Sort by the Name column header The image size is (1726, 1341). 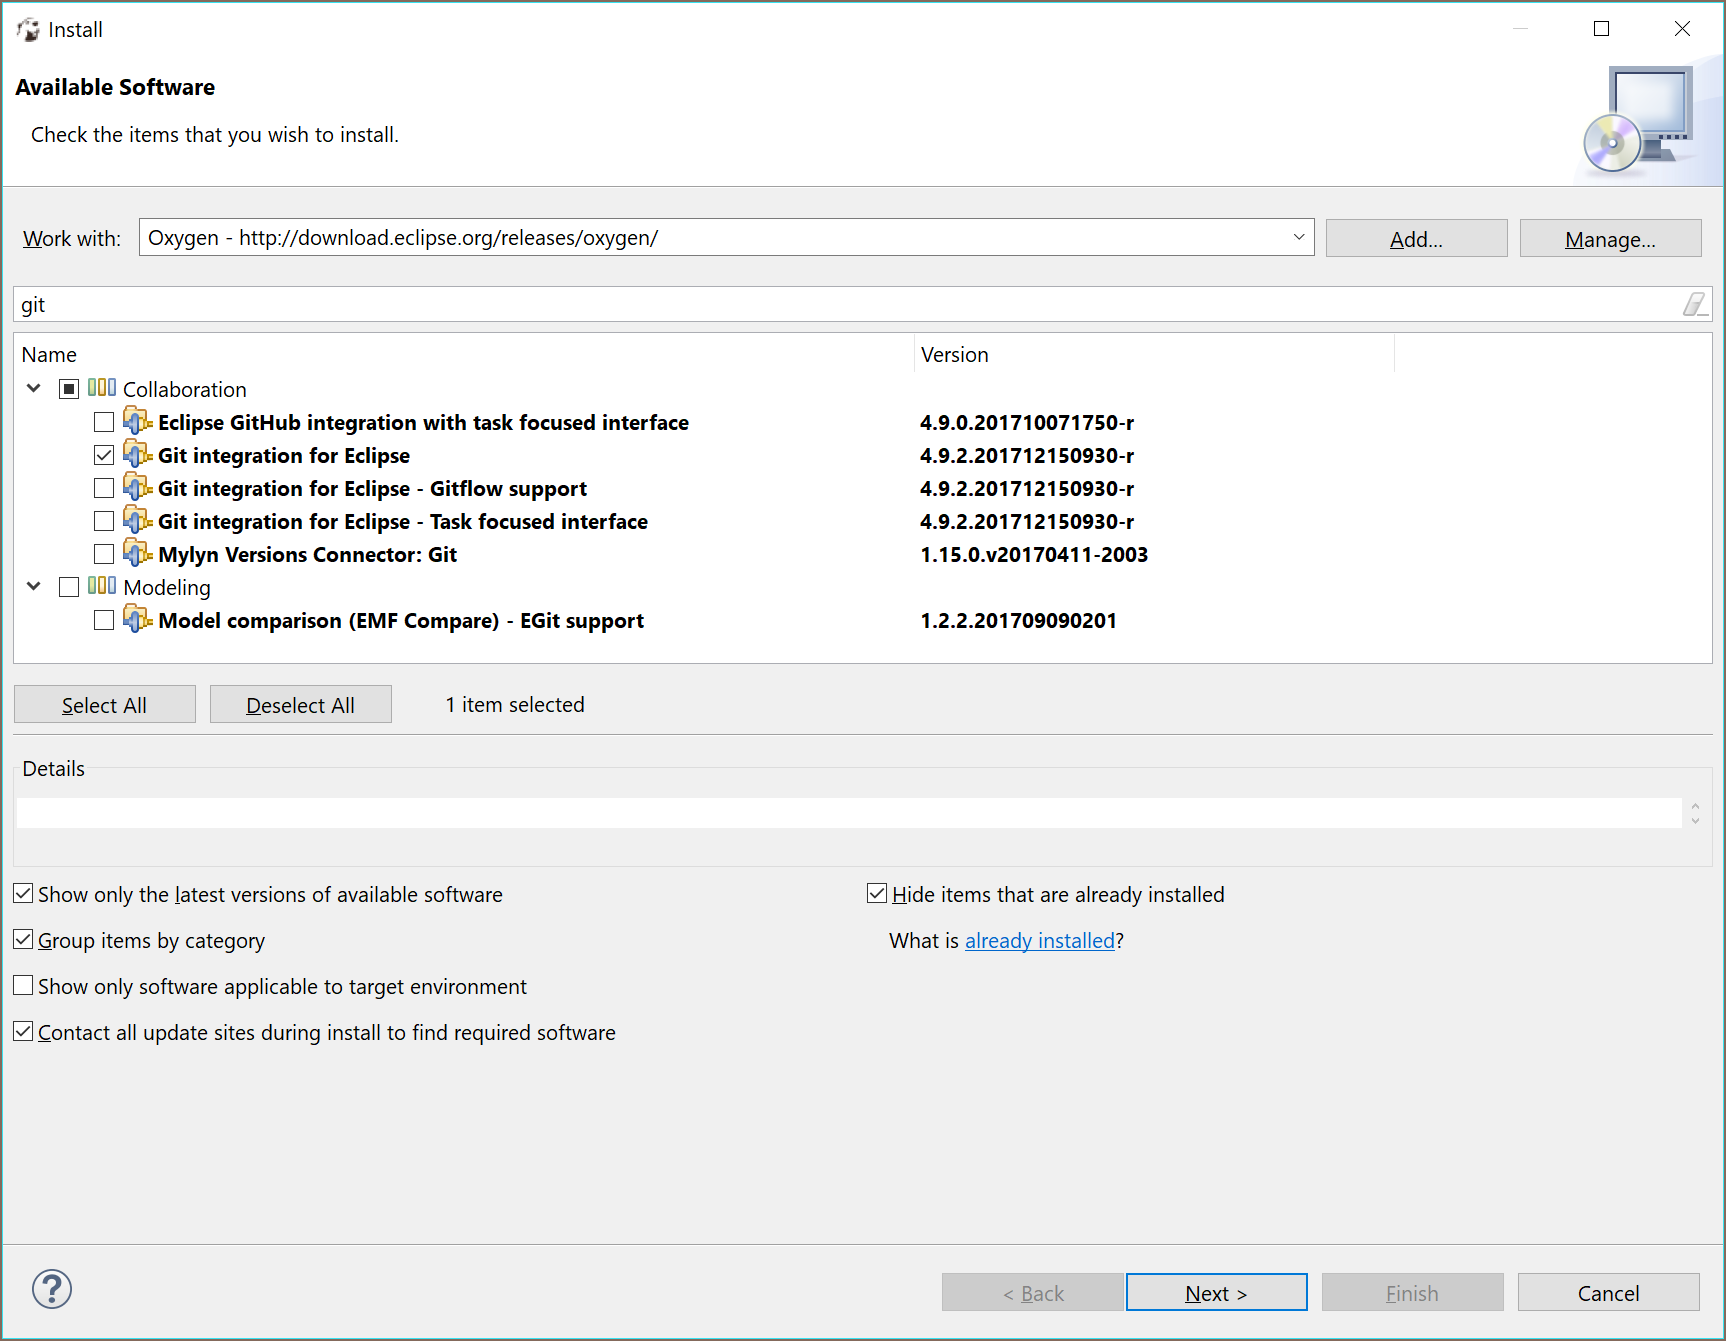pos(464,354)
